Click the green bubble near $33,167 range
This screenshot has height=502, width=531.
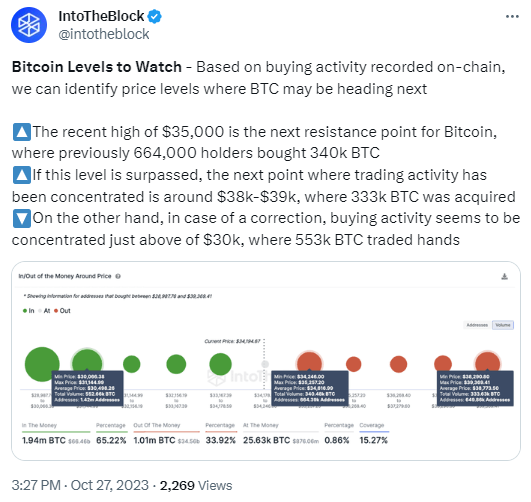(x=220, y=364)
